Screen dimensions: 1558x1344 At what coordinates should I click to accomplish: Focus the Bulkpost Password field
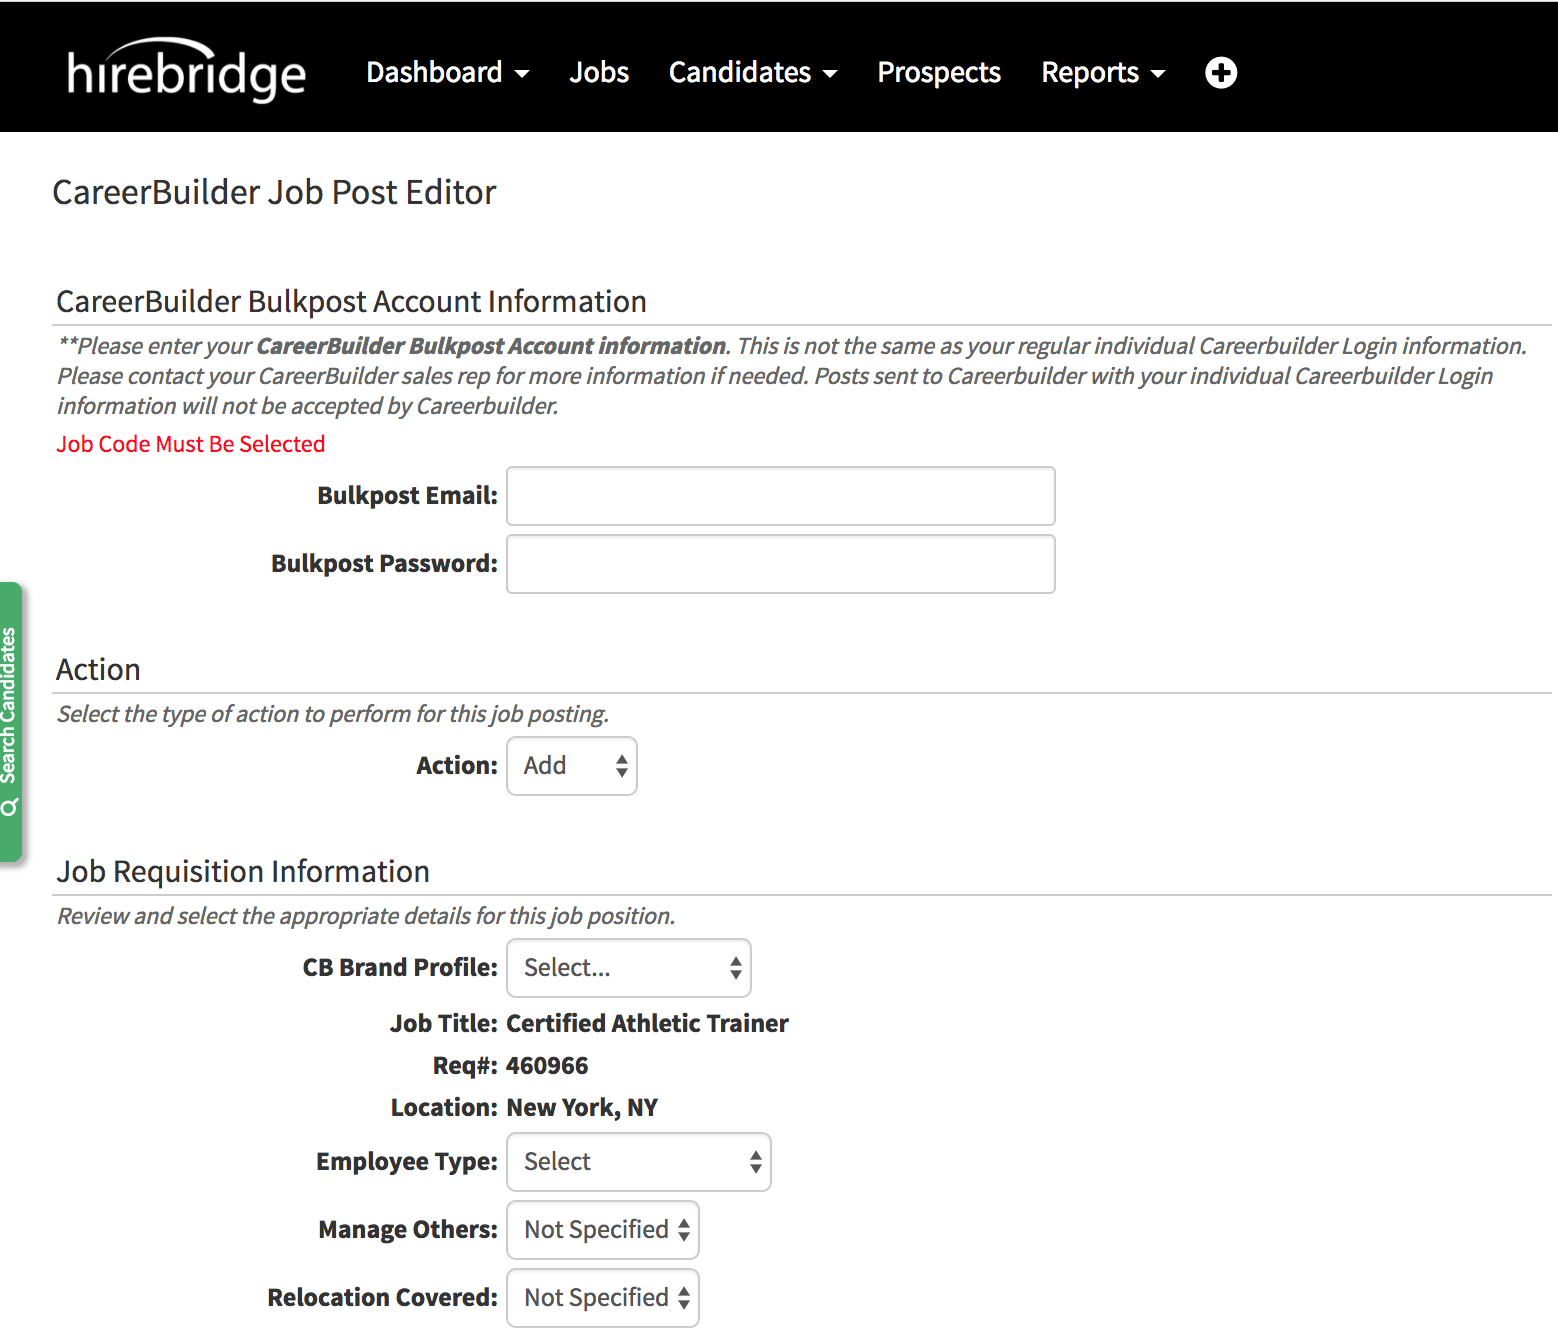pos(780,564)
